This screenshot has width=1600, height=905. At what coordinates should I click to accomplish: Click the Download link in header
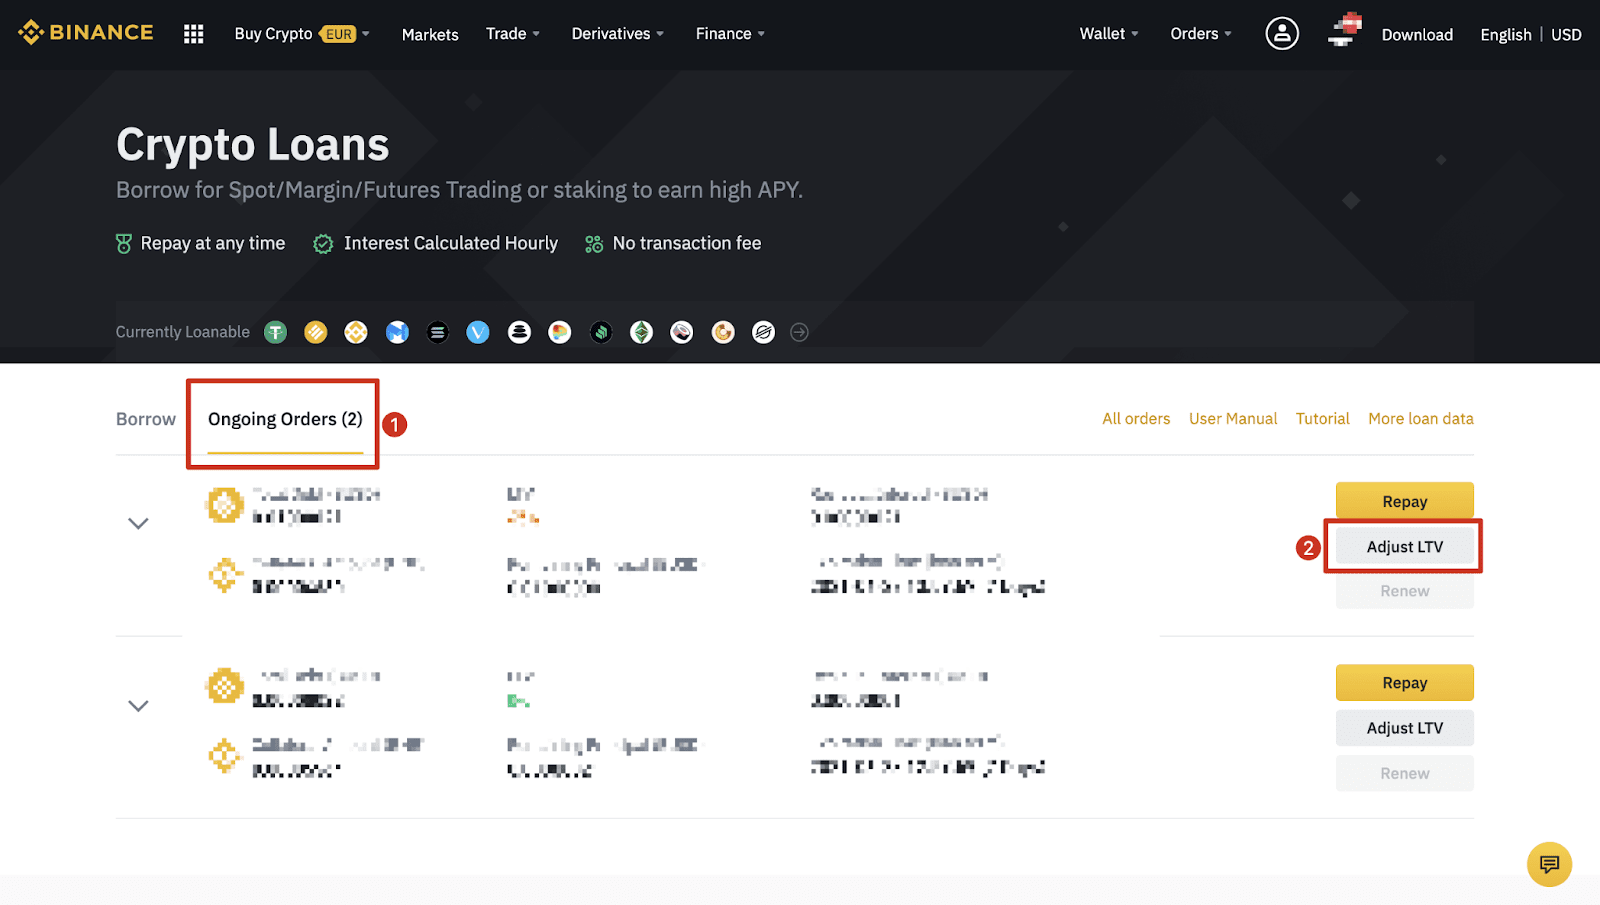pyautogui.click(x=1417, y=35)
